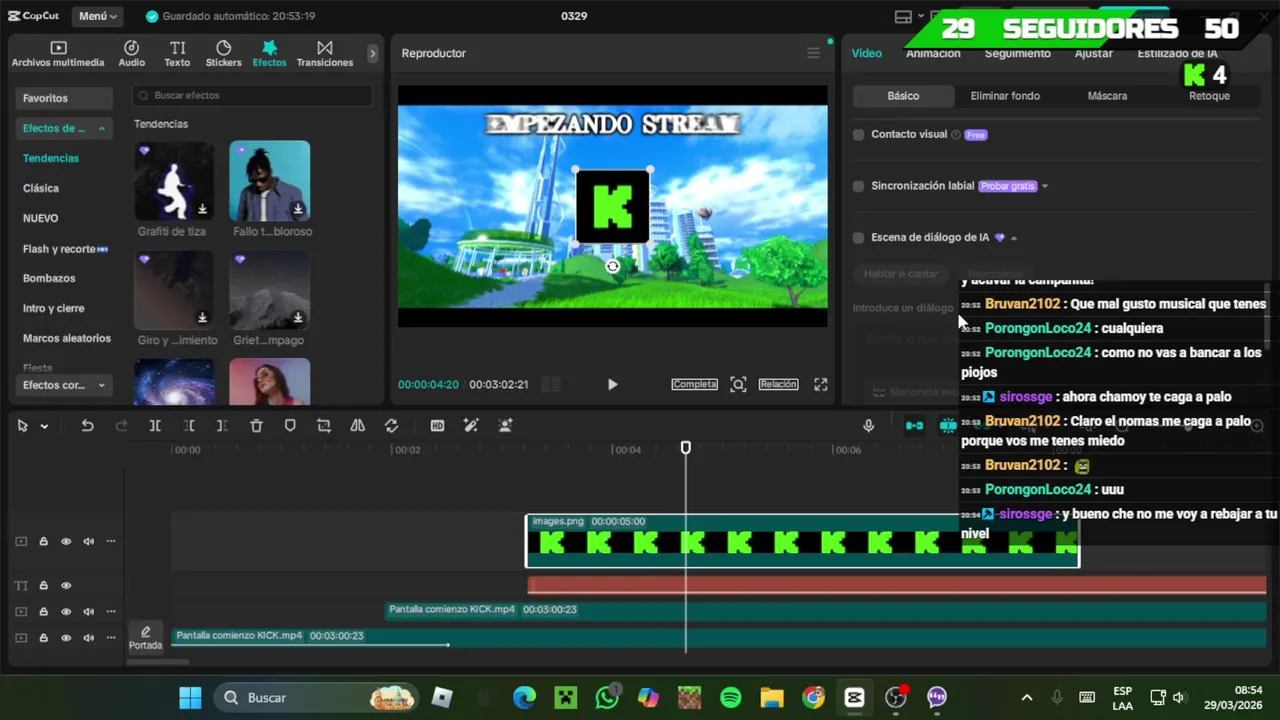Start voice recording with the microphone icon

pos(868,425)
